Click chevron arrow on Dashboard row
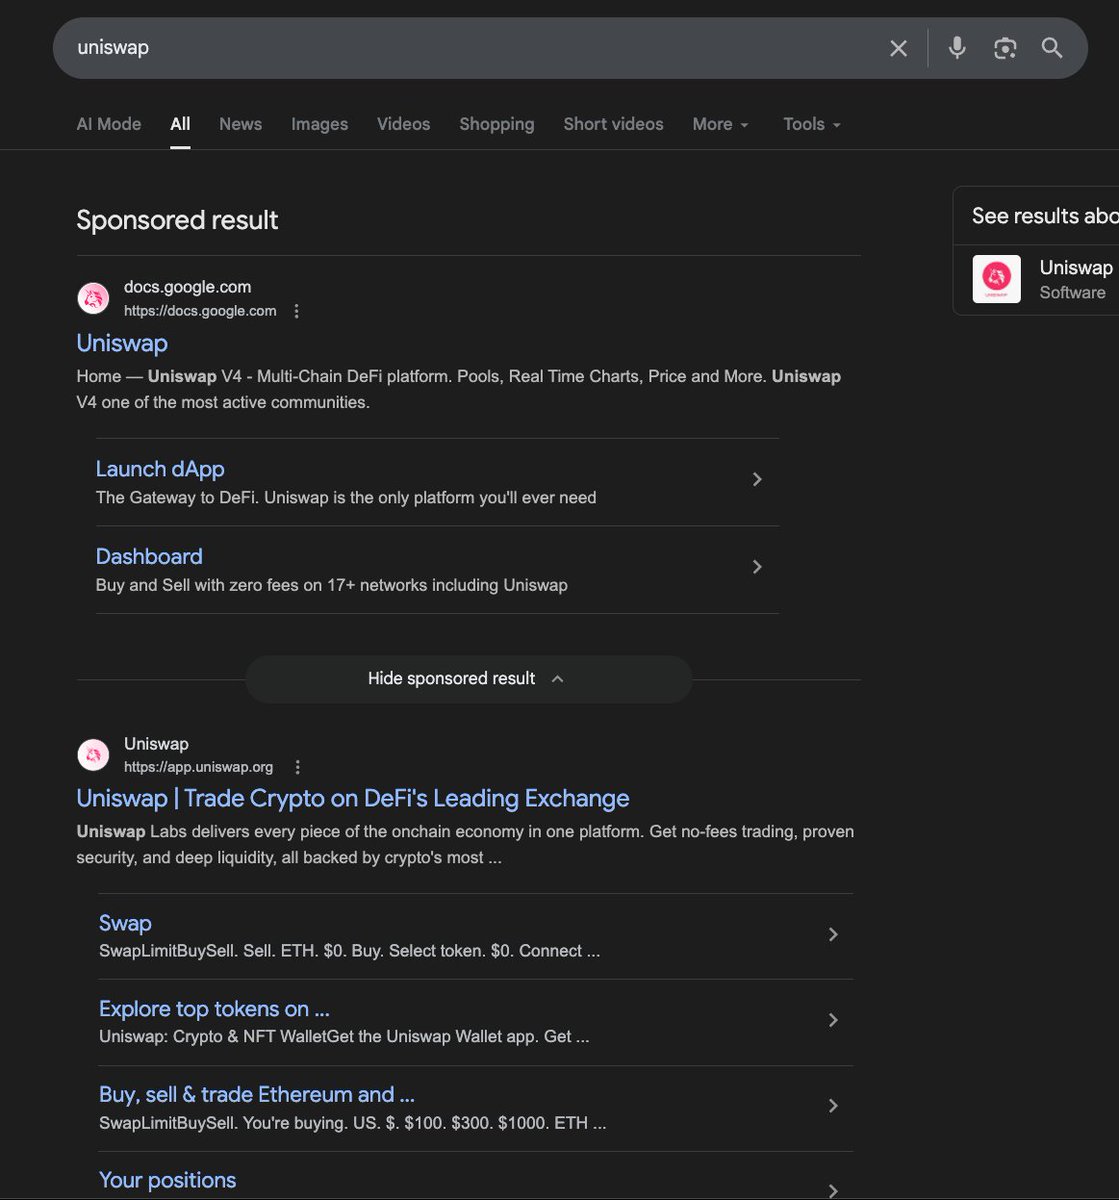This screenshot has height=1200, width=1119. pos(757,567)
